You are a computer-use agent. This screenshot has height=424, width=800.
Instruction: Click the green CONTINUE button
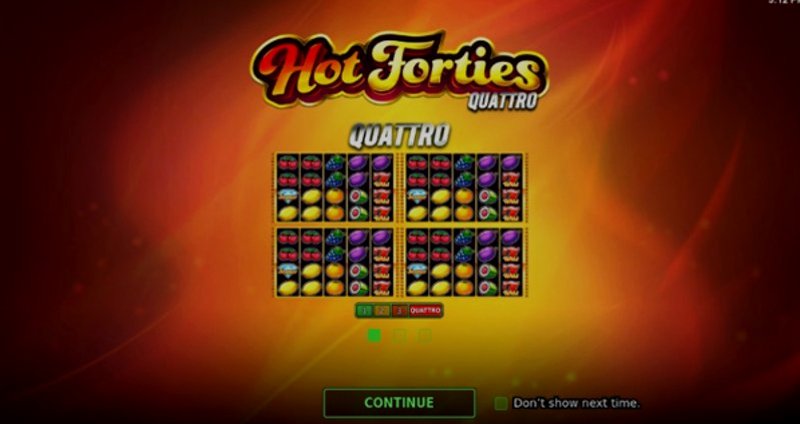coord(399,403)
